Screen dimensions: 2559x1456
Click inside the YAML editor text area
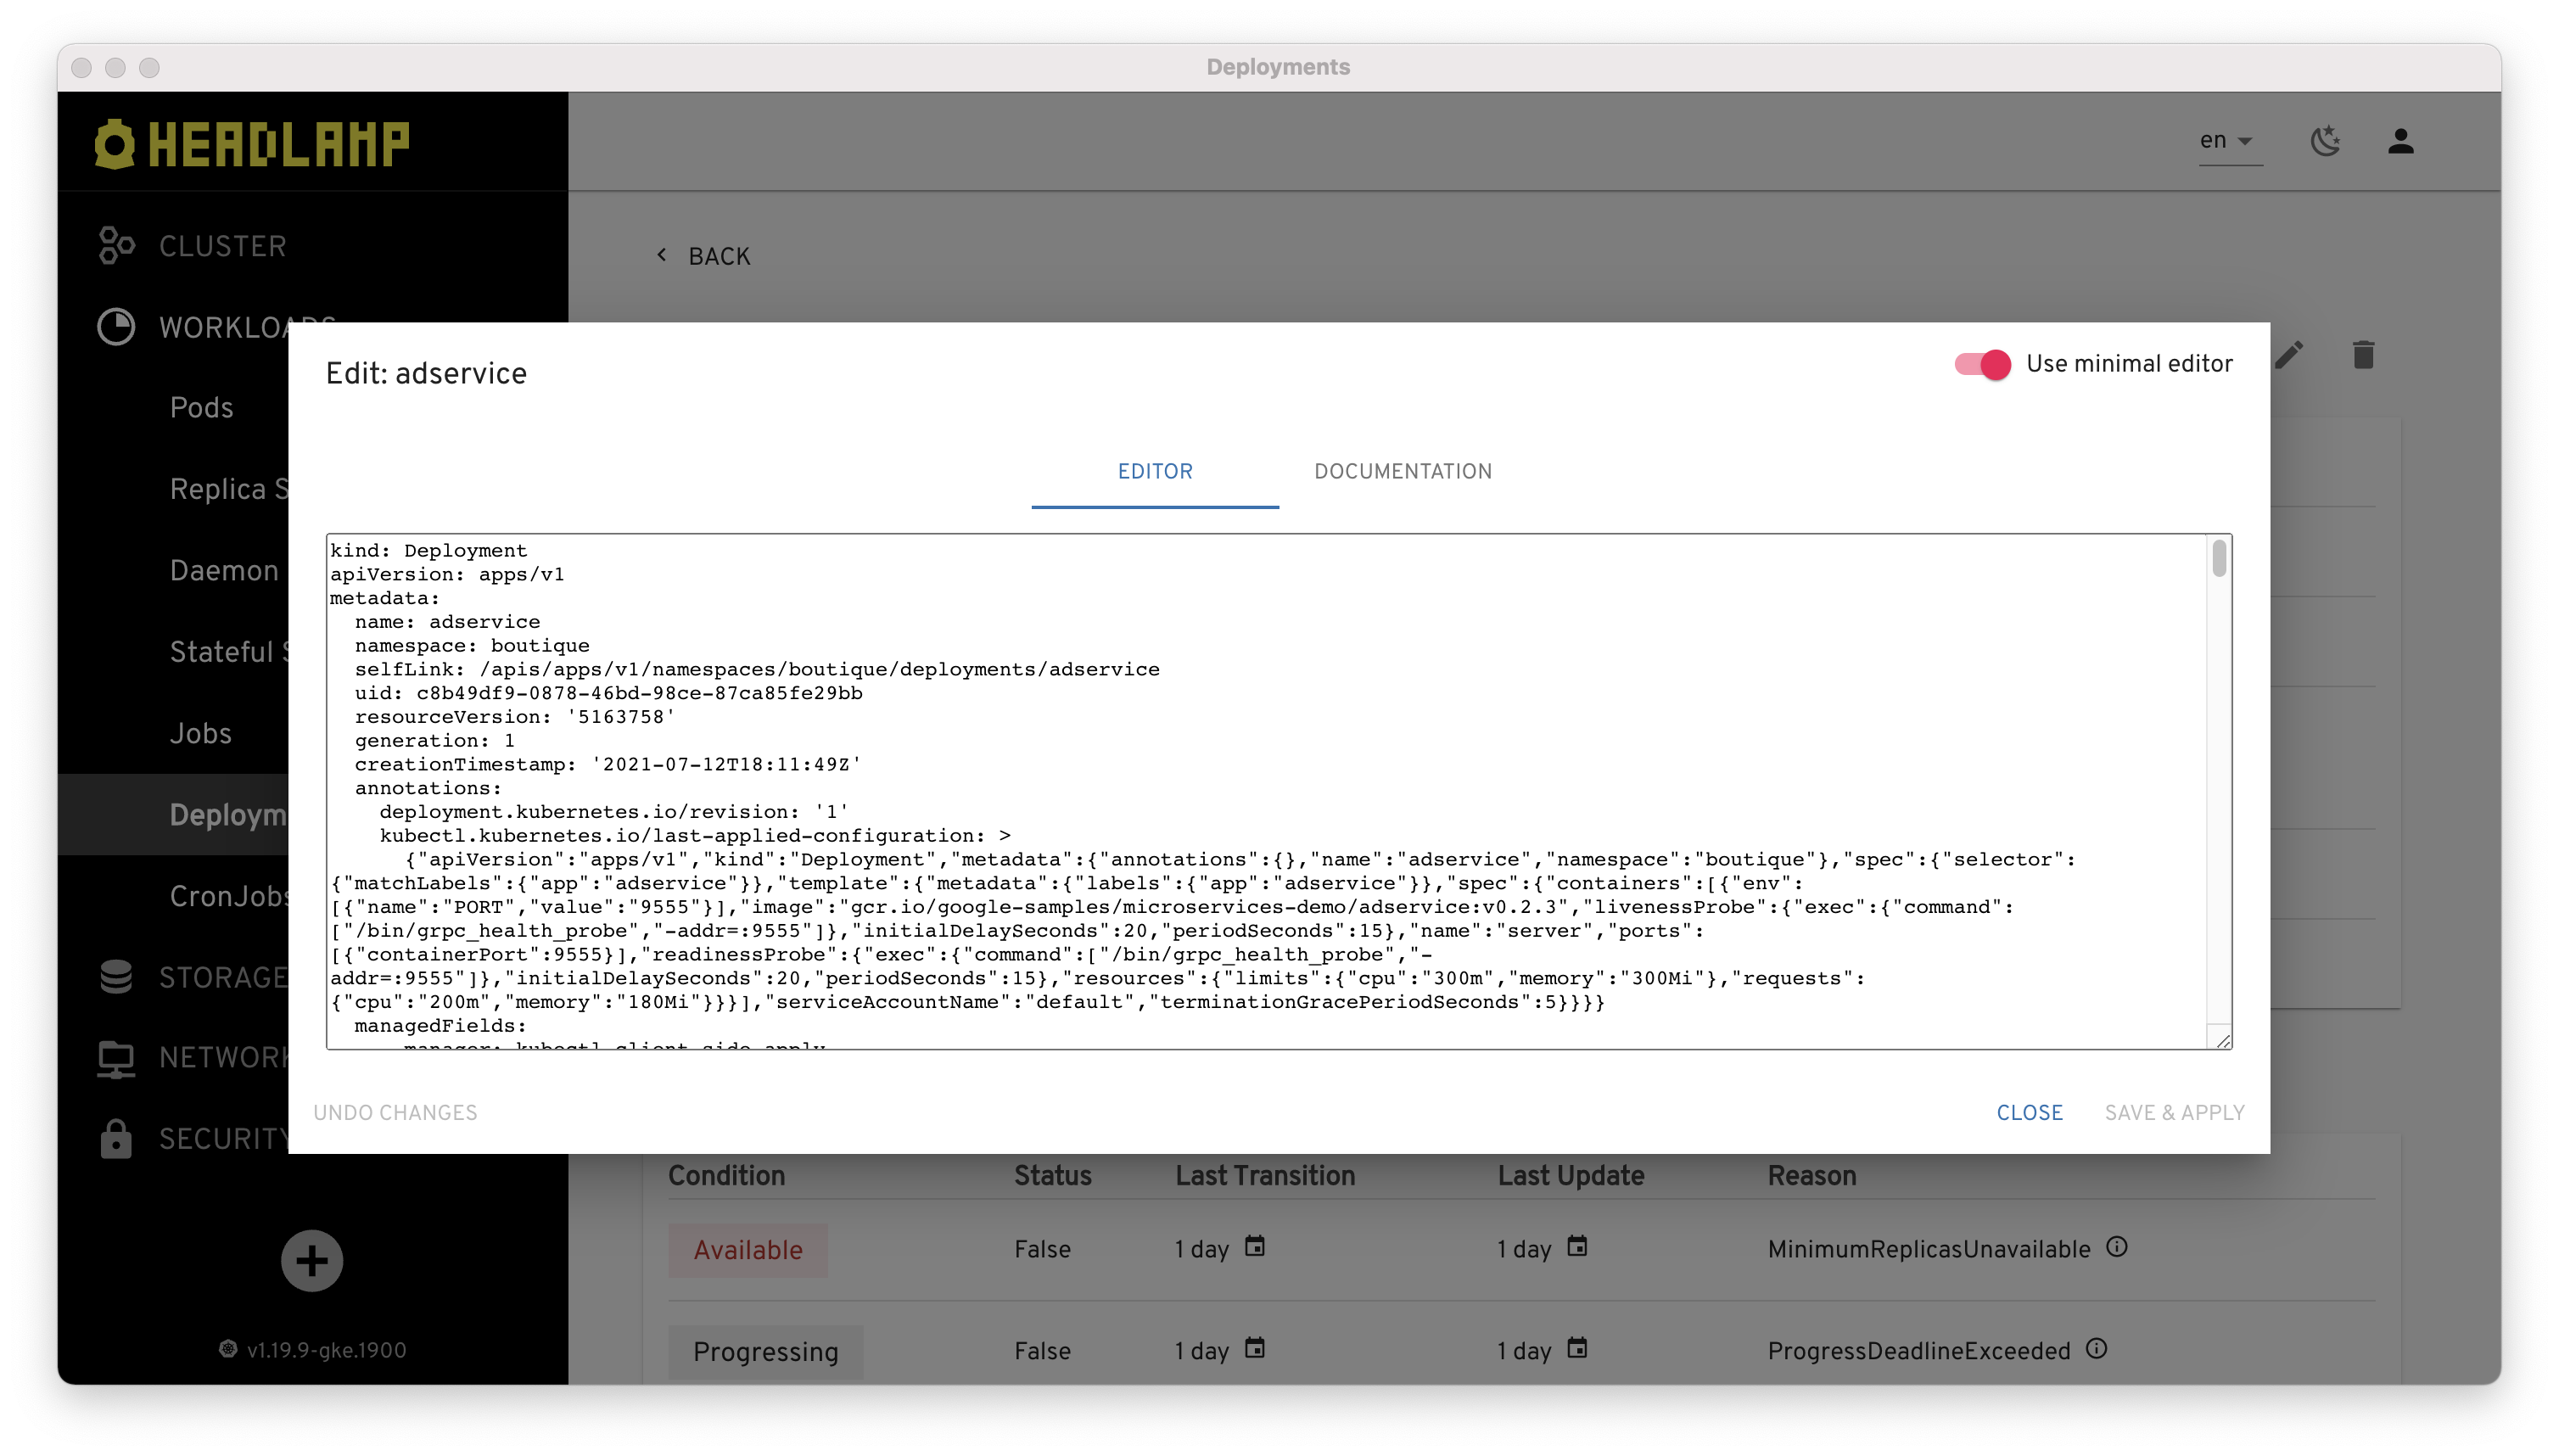[x=1200, y=740]
